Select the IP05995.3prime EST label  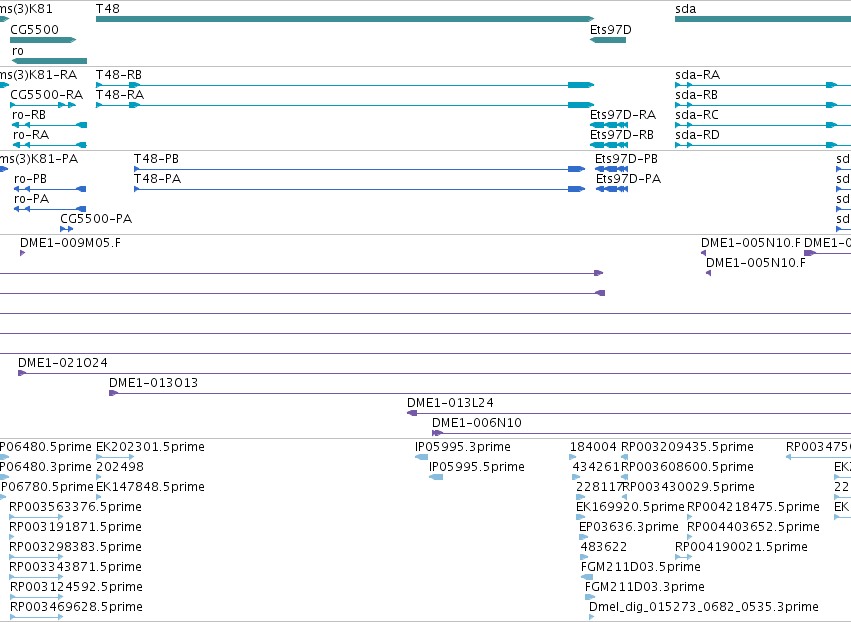click(x=462, y=447)
